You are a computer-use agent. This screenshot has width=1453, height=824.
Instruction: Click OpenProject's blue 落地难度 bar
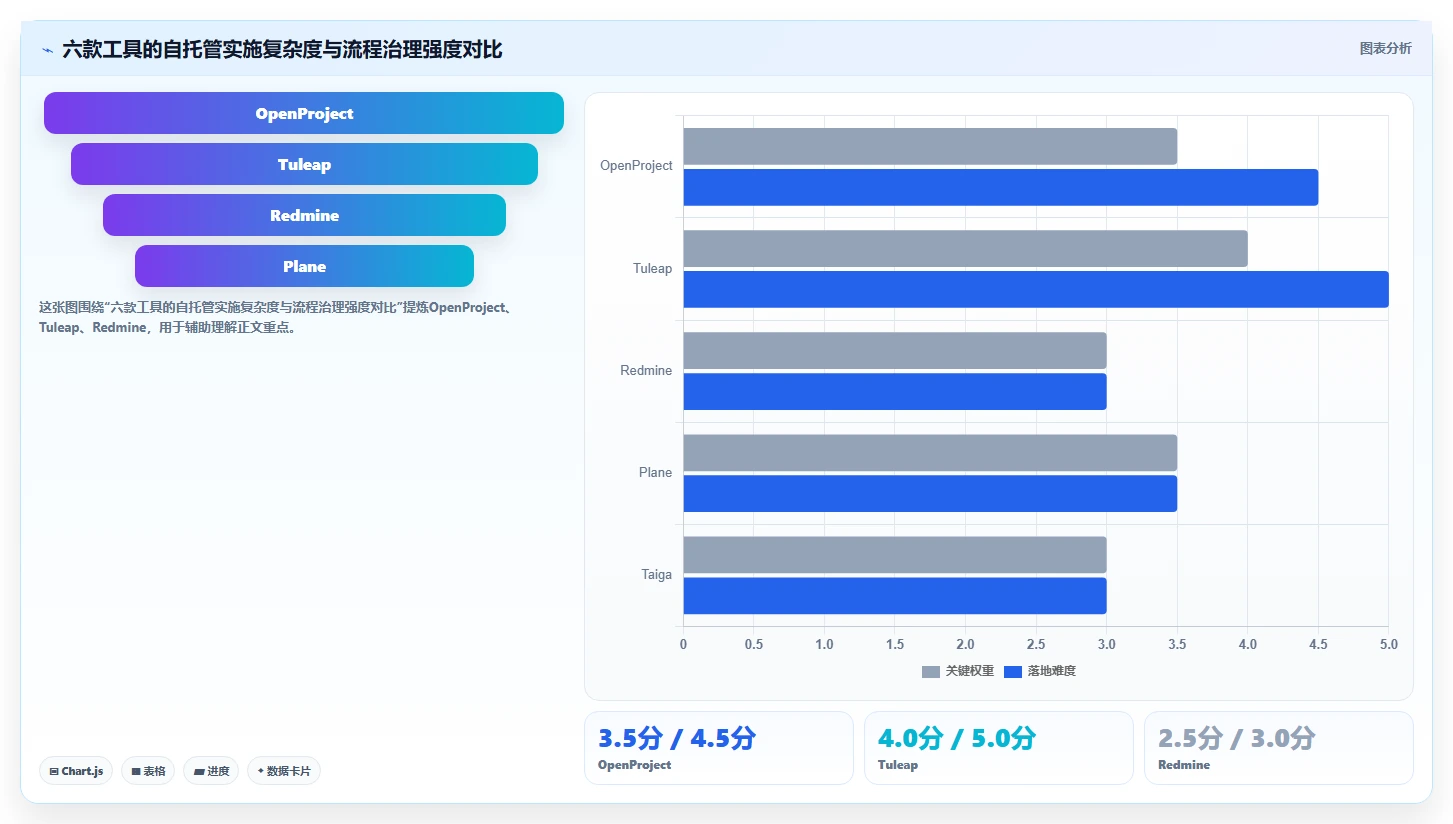pyautogui.click(x=1001, y=187)
